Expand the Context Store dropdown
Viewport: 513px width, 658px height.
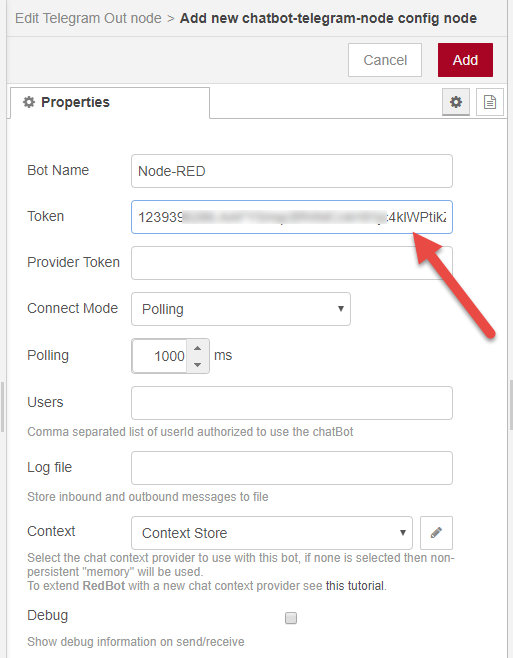point(272,533)
